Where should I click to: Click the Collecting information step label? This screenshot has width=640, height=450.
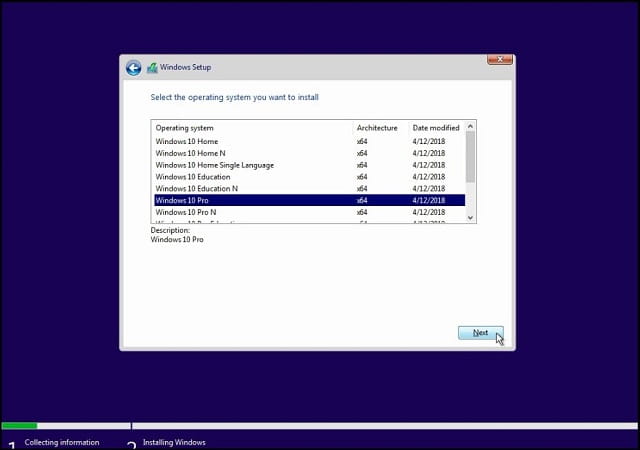pyautogui.click(x=62, y=442)
